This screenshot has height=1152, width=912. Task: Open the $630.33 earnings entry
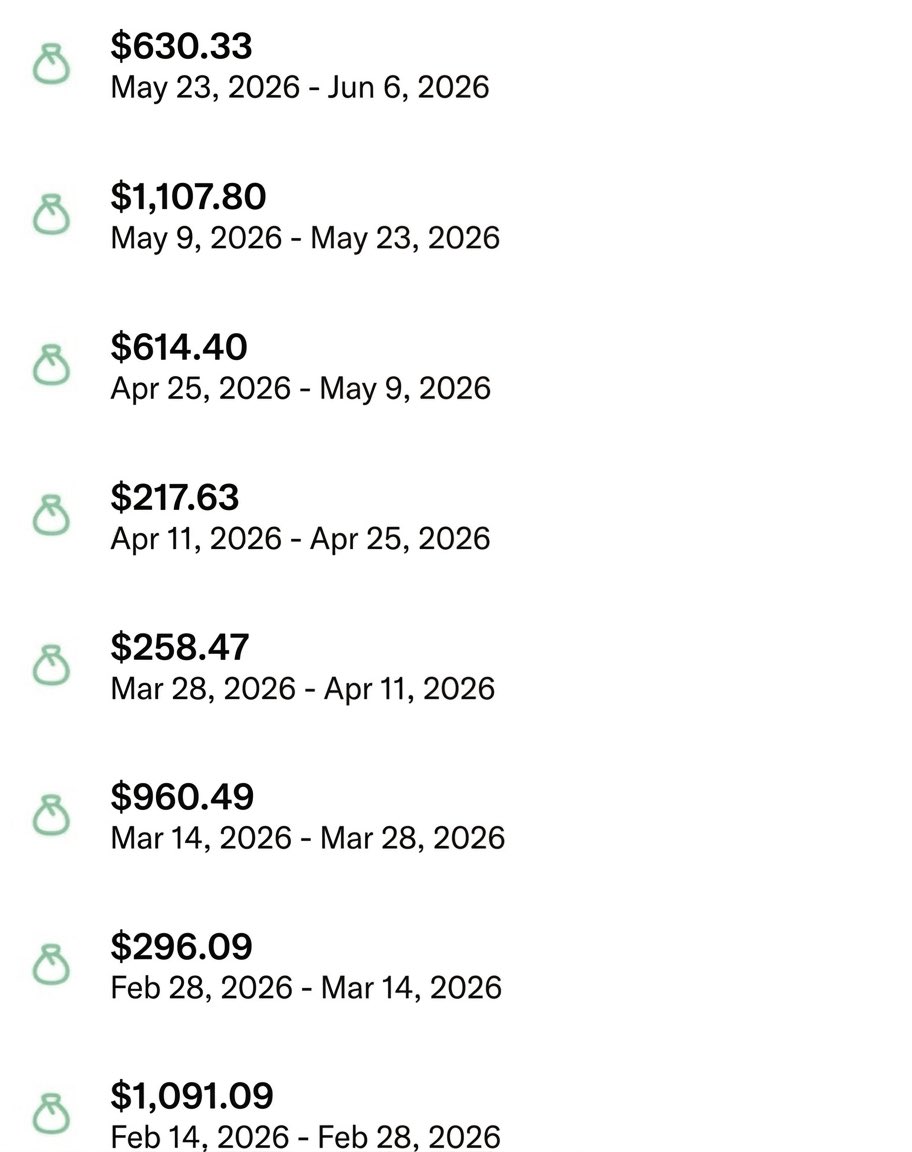pos(182,46)
